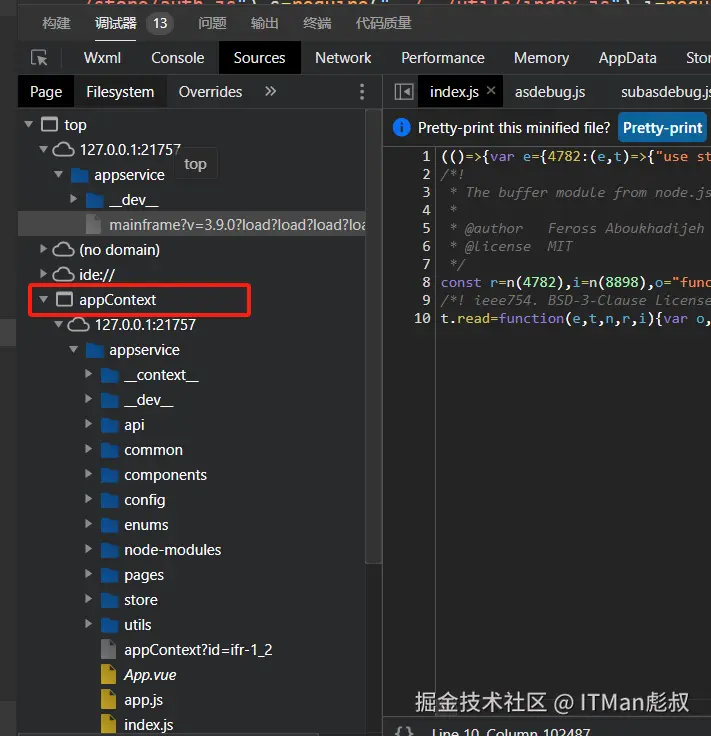Switch to the Wxml tab
The width and height of the screenshot is (711, 736).
tap(102, 58)
